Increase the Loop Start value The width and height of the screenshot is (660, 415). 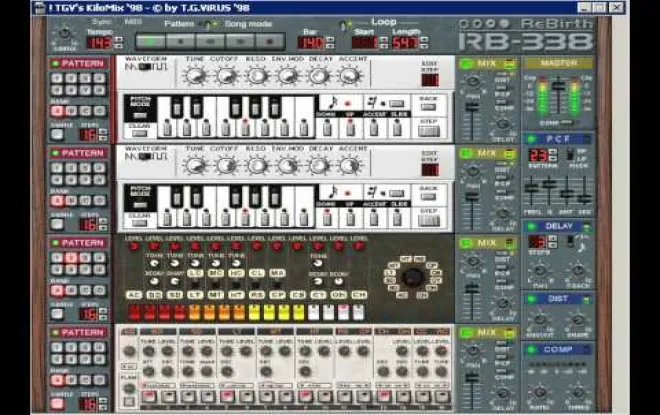point(383,40)
